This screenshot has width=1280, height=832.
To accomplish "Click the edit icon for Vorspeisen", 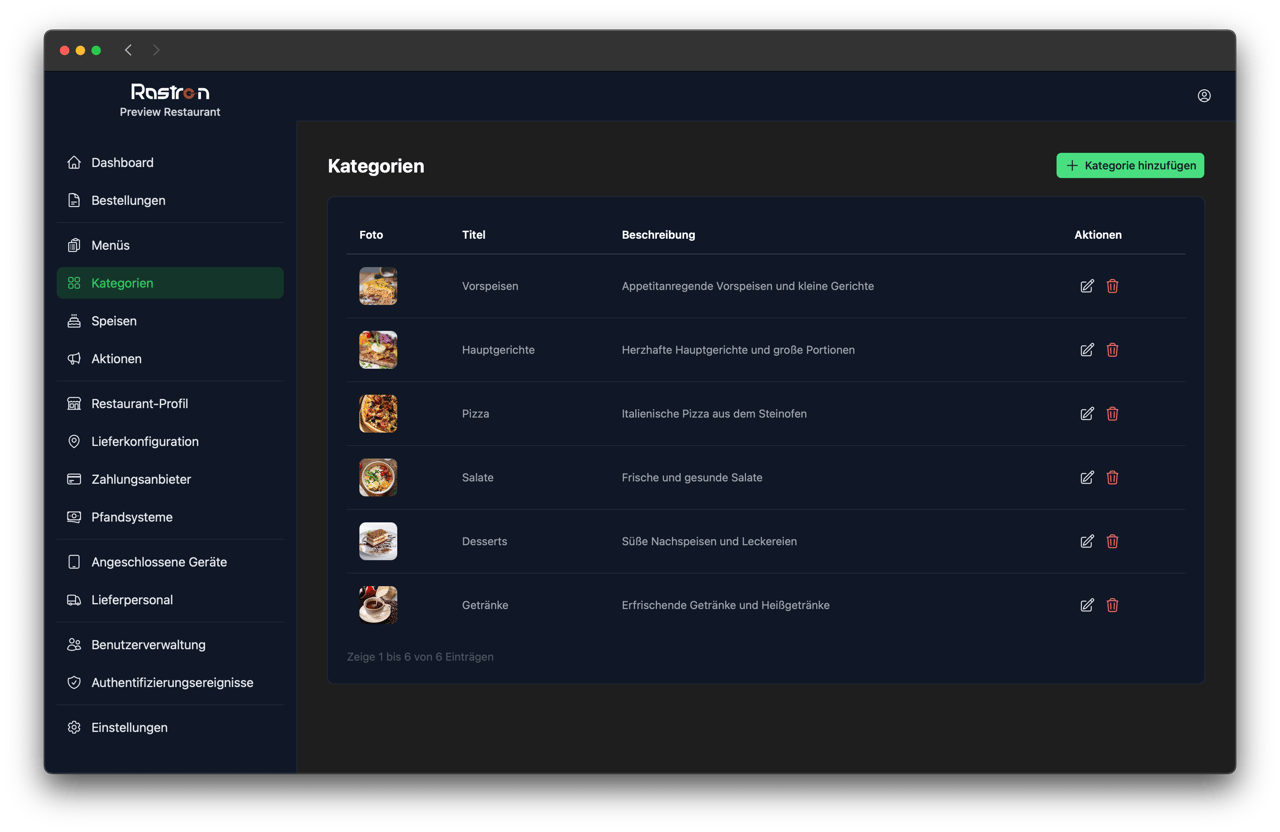I will point(1087,286).
